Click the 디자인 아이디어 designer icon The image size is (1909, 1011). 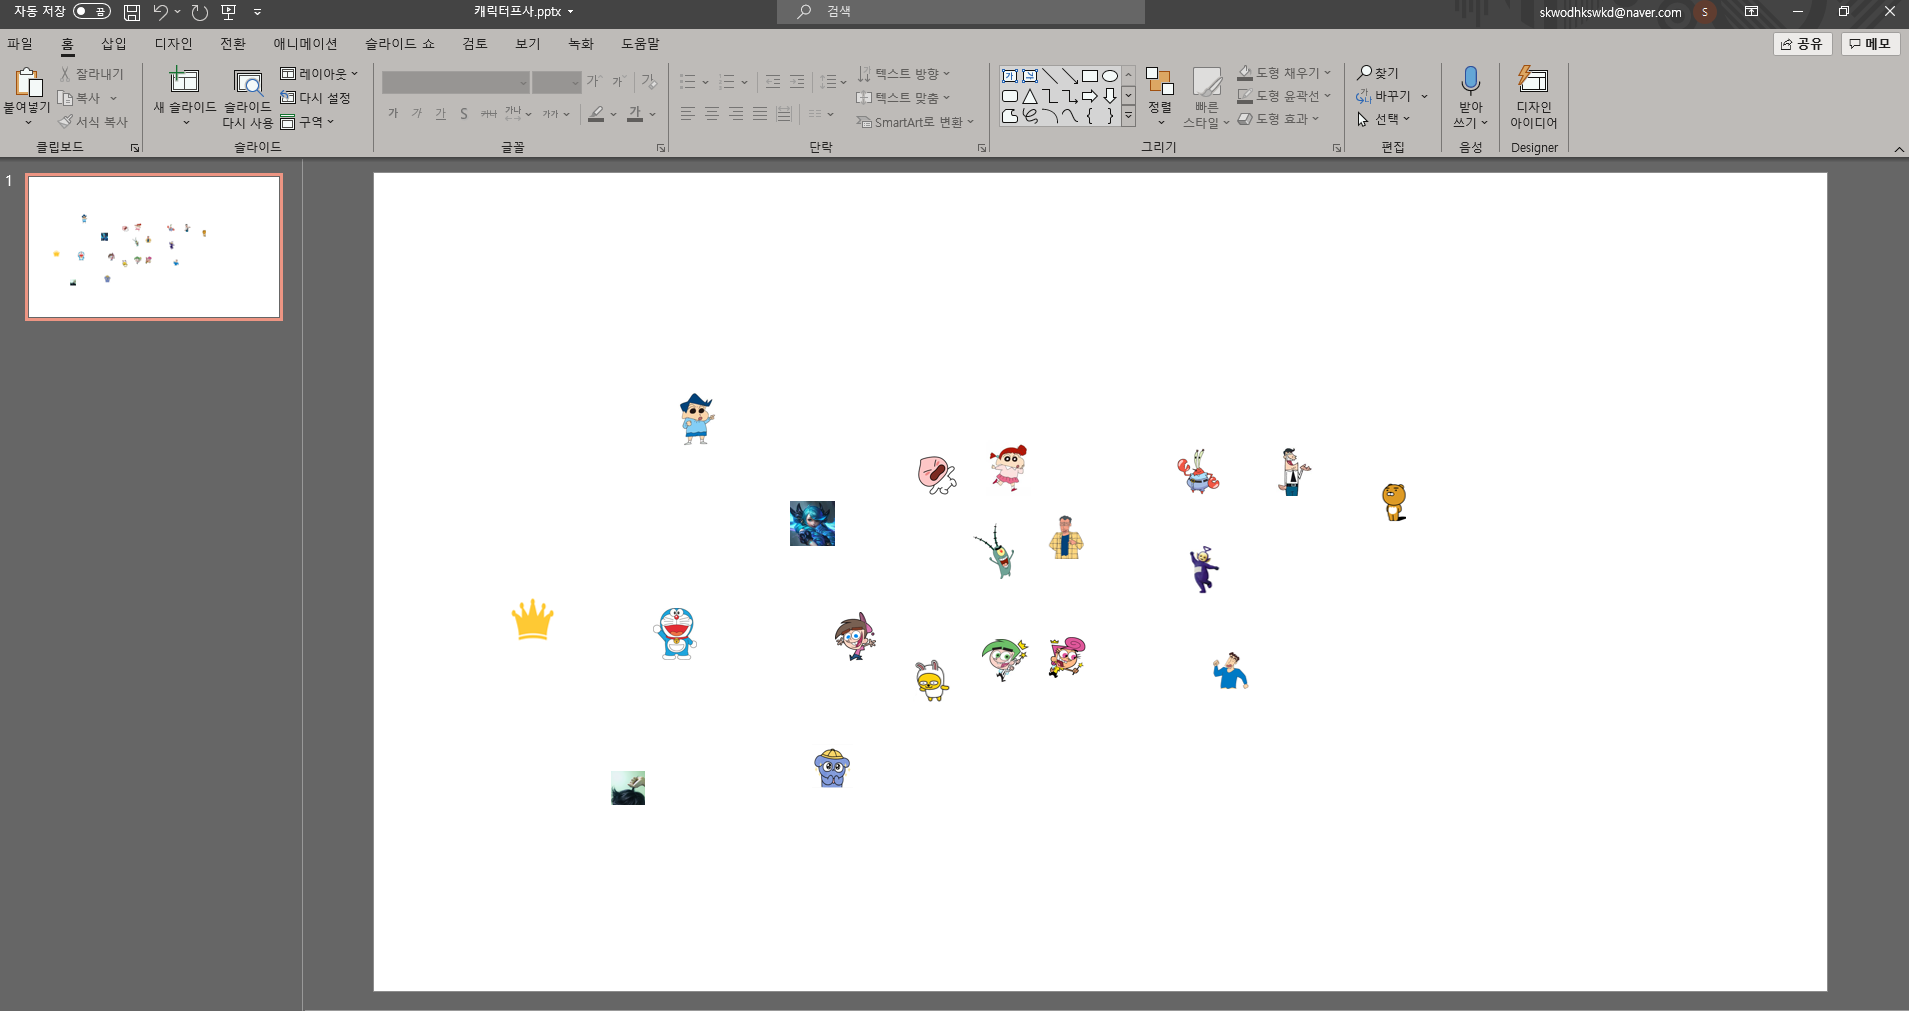coord(1533,80)
